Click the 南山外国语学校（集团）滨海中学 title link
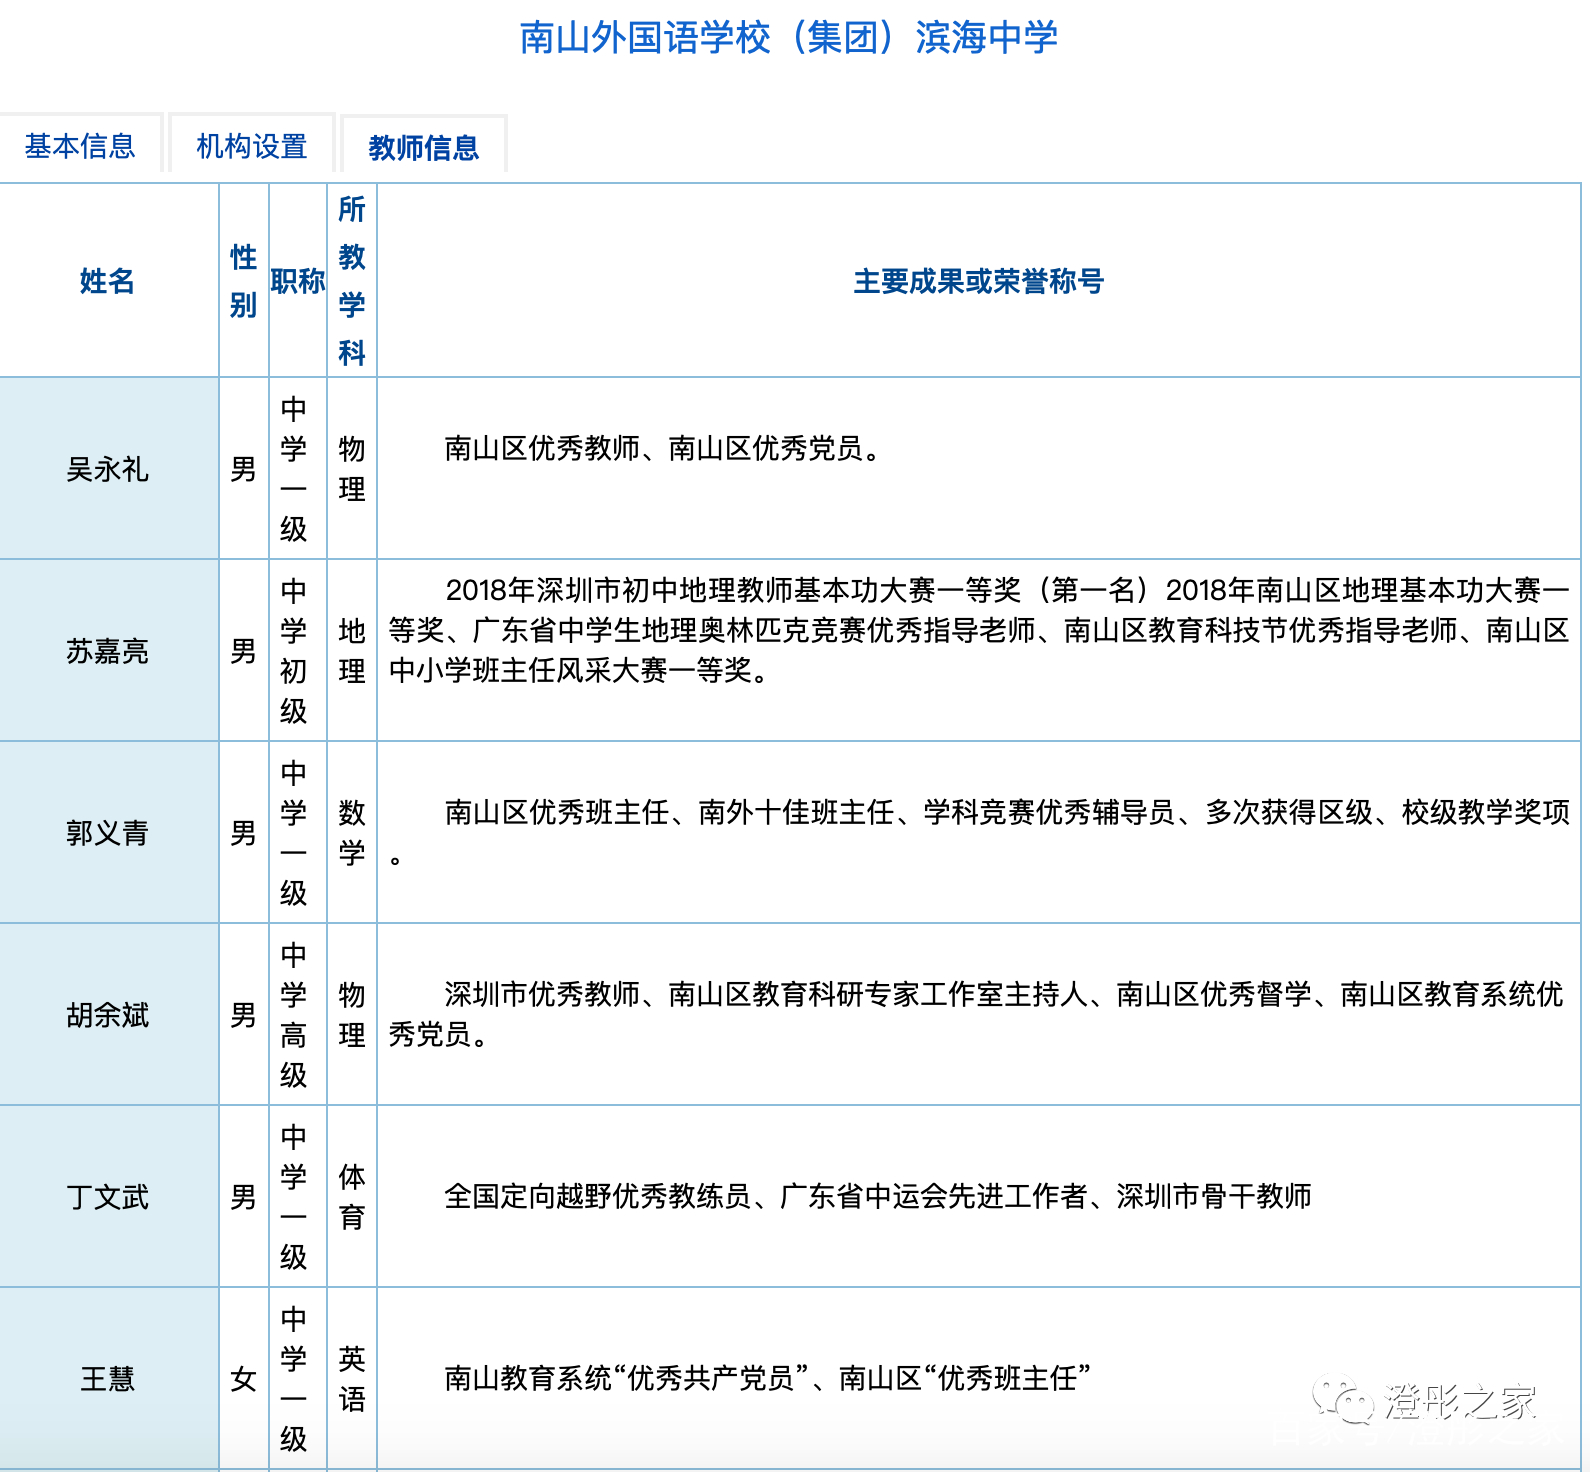This screenshot has height=1472, width=1590. (789, 38)
